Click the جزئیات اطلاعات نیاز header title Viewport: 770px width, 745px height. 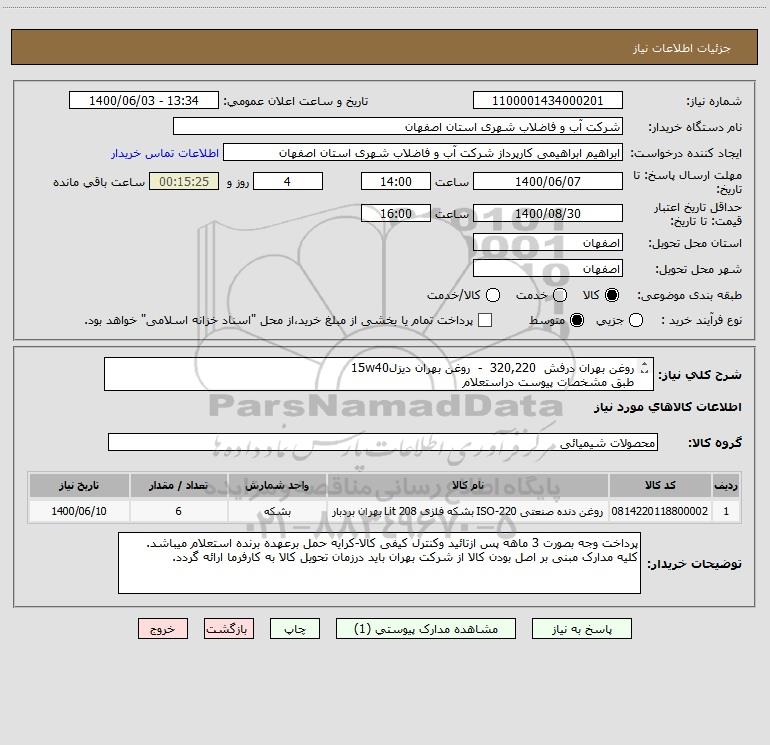point(682,48)
